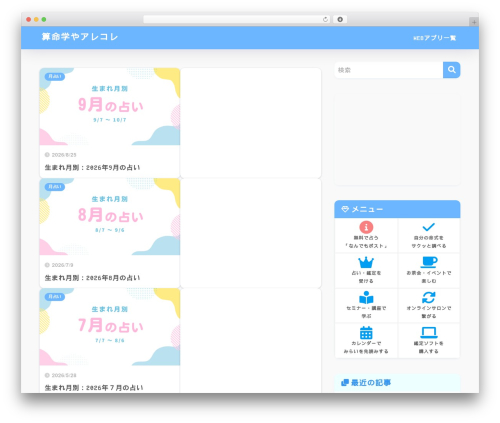
Task: Open article 生まれ月別:2026年7月の占い
Action: (94, 388)
